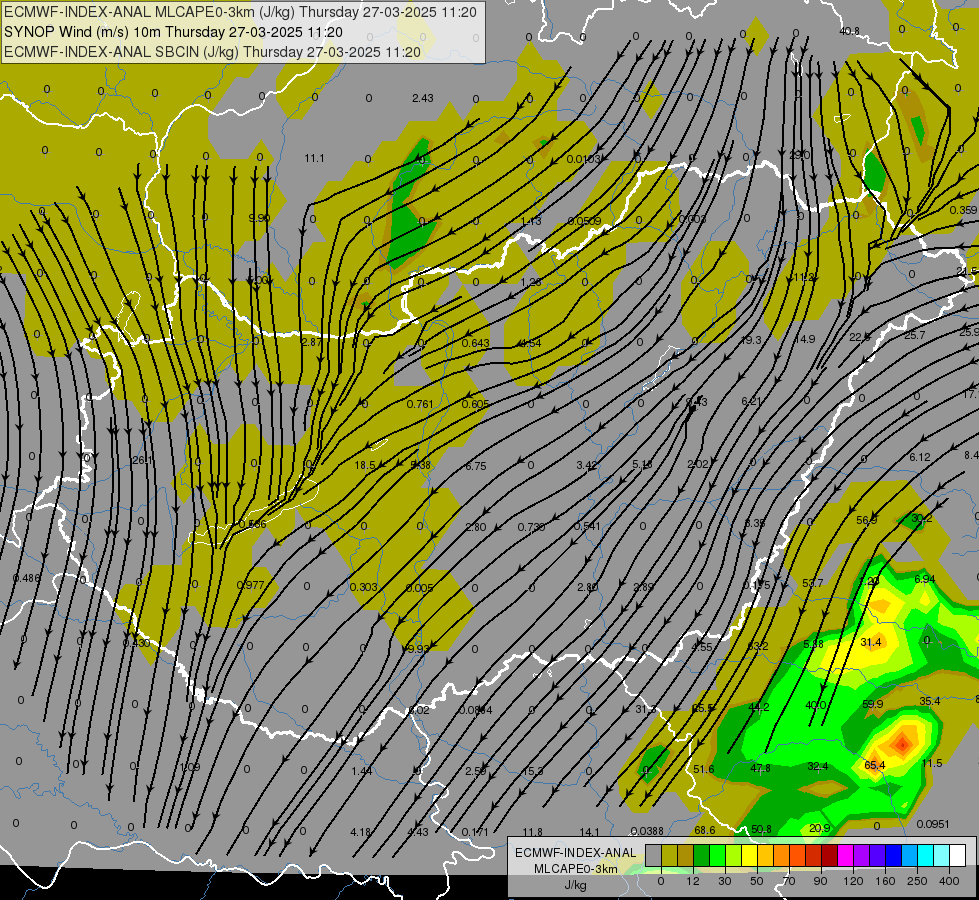Click the map value 0.486
The image size is (979, 900).
(x=26, y=578)
